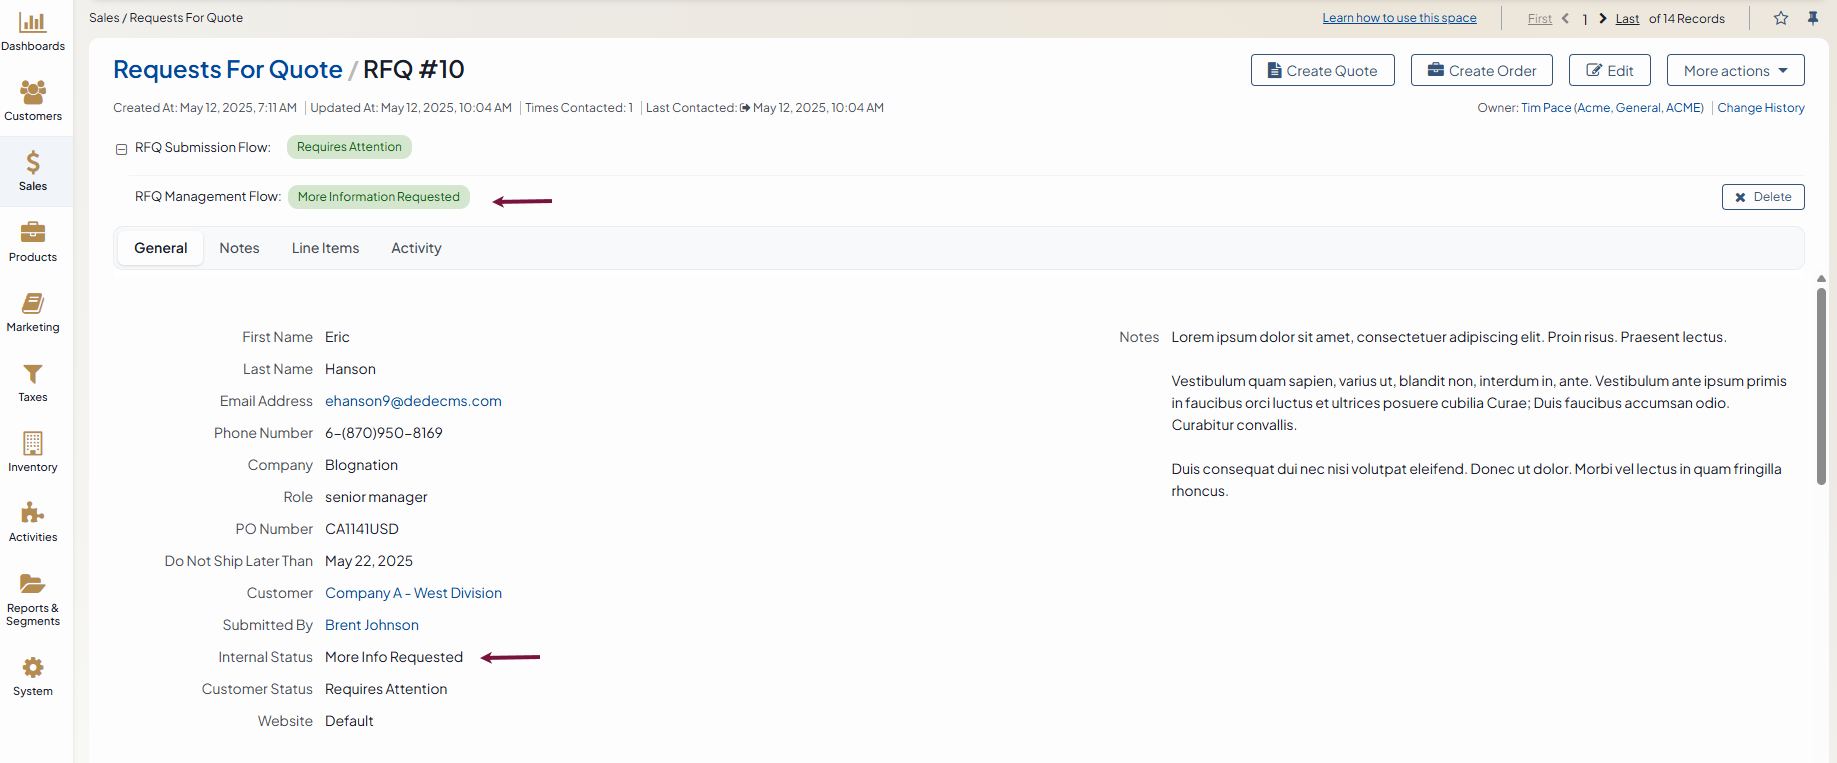Delete the RFQ with Delete button
This screenshot has width=1837, height=763.
coord(1763,197)
